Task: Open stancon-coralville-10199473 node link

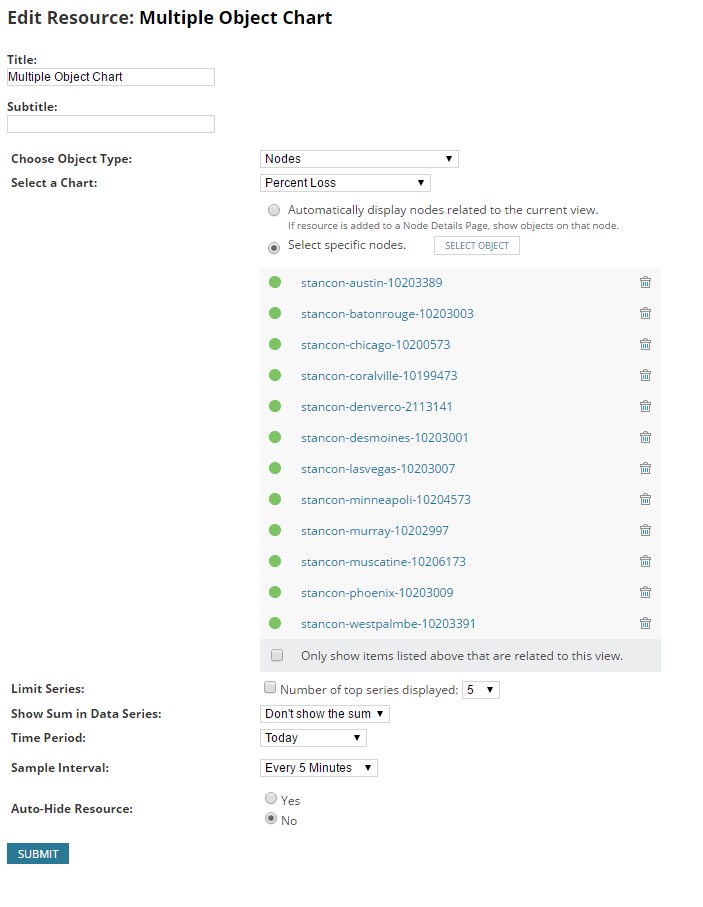Action: tap(379, 375)
